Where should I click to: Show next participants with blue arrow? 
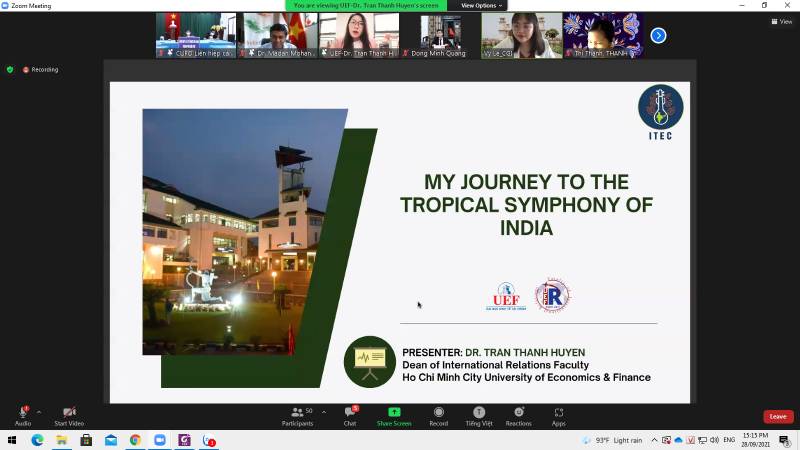(658, 35)
